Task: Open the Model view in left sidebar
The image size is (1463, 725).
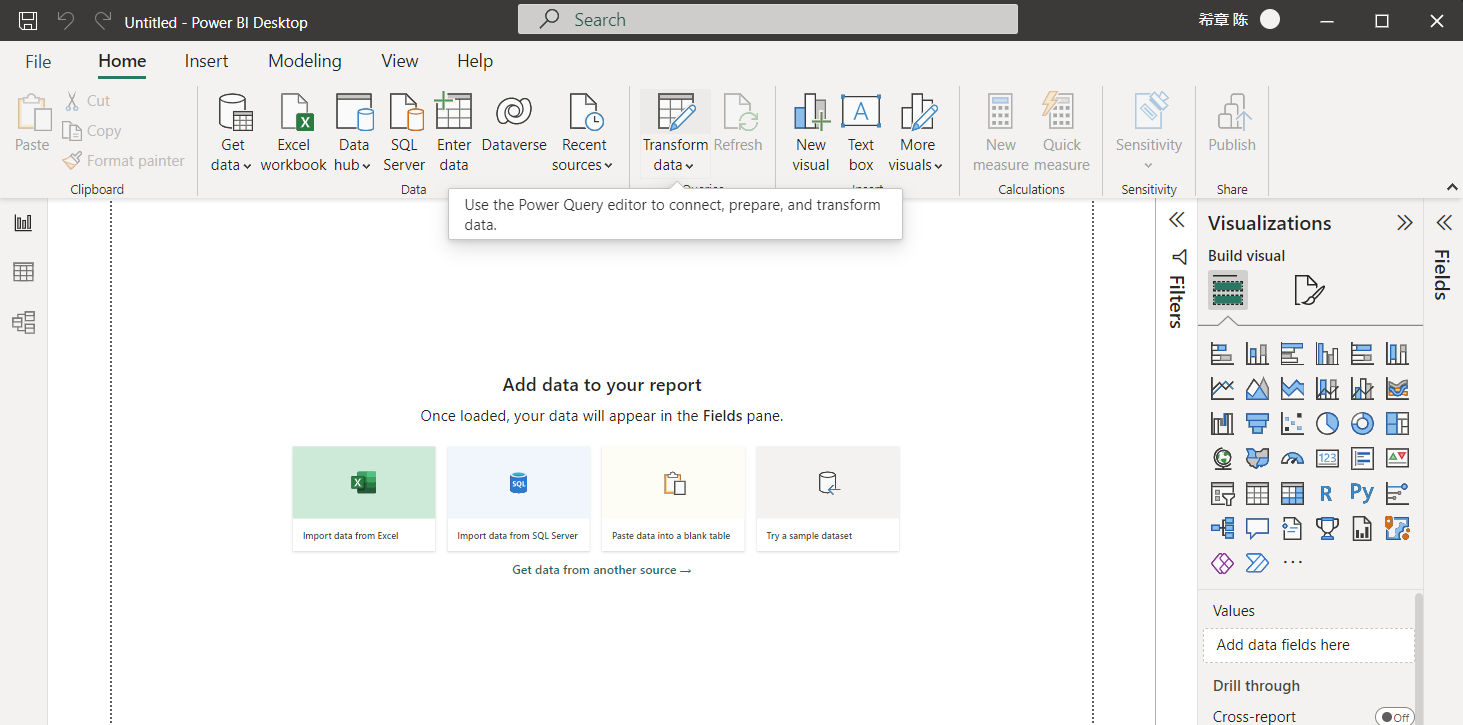Action: (x=23, y=322)
